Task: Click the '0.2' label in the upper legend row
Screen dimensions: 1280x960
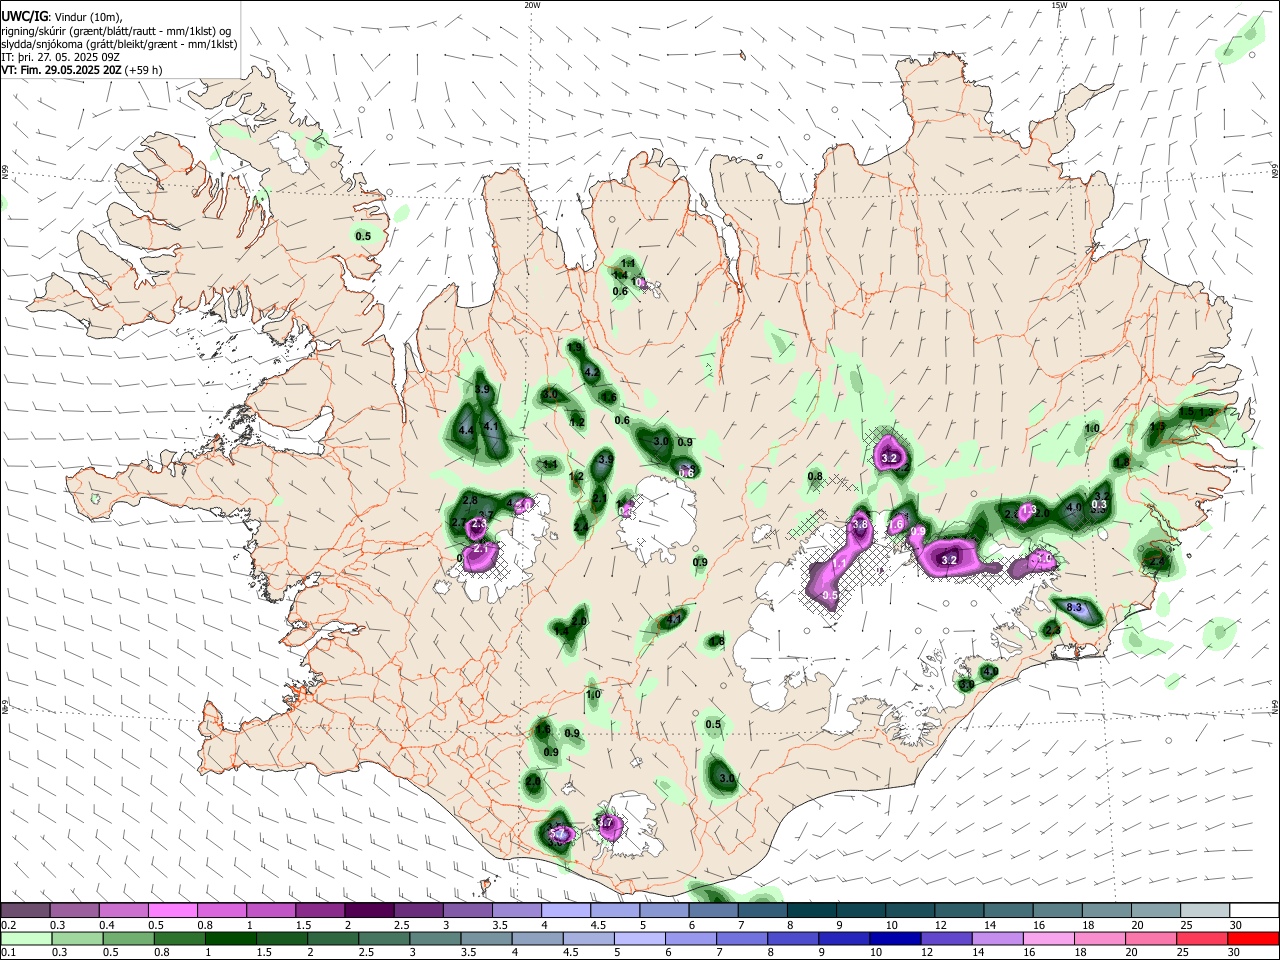Action: [8, 925]
